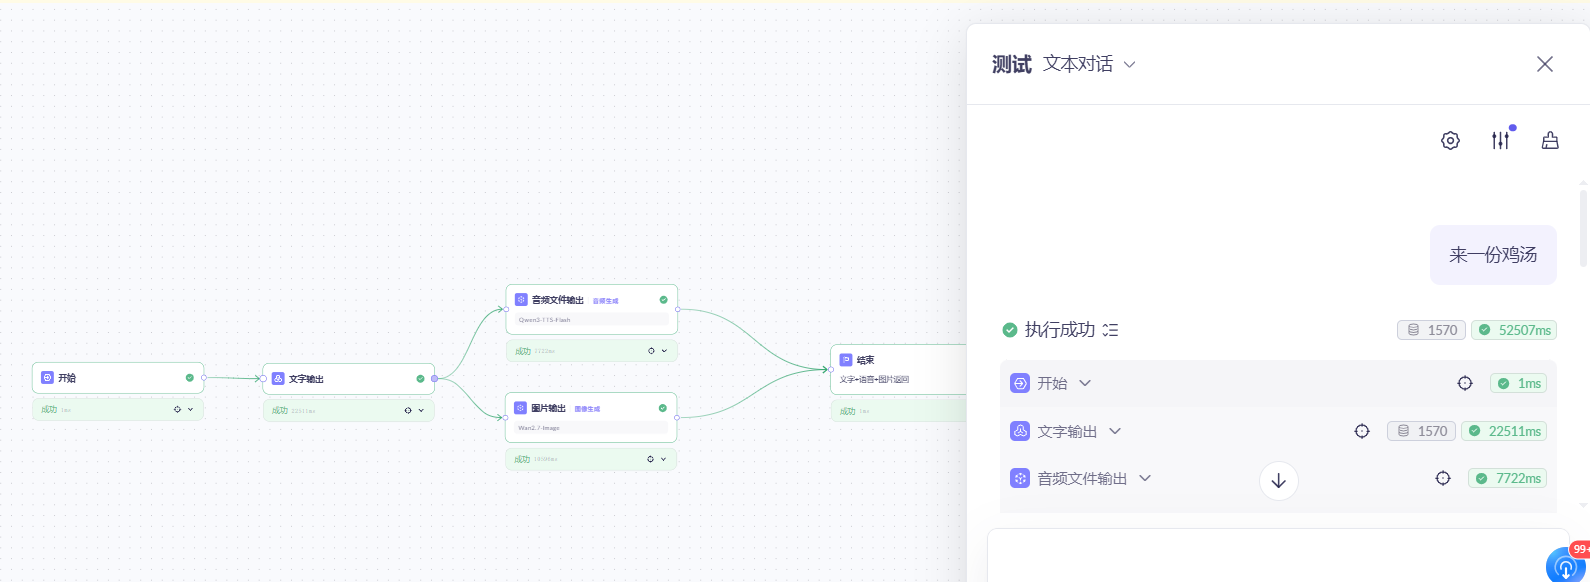The image size is (1590, 582).
Task: Open the floating assistant icon with 99+ badge
Action: click(x=1566, y=565)
